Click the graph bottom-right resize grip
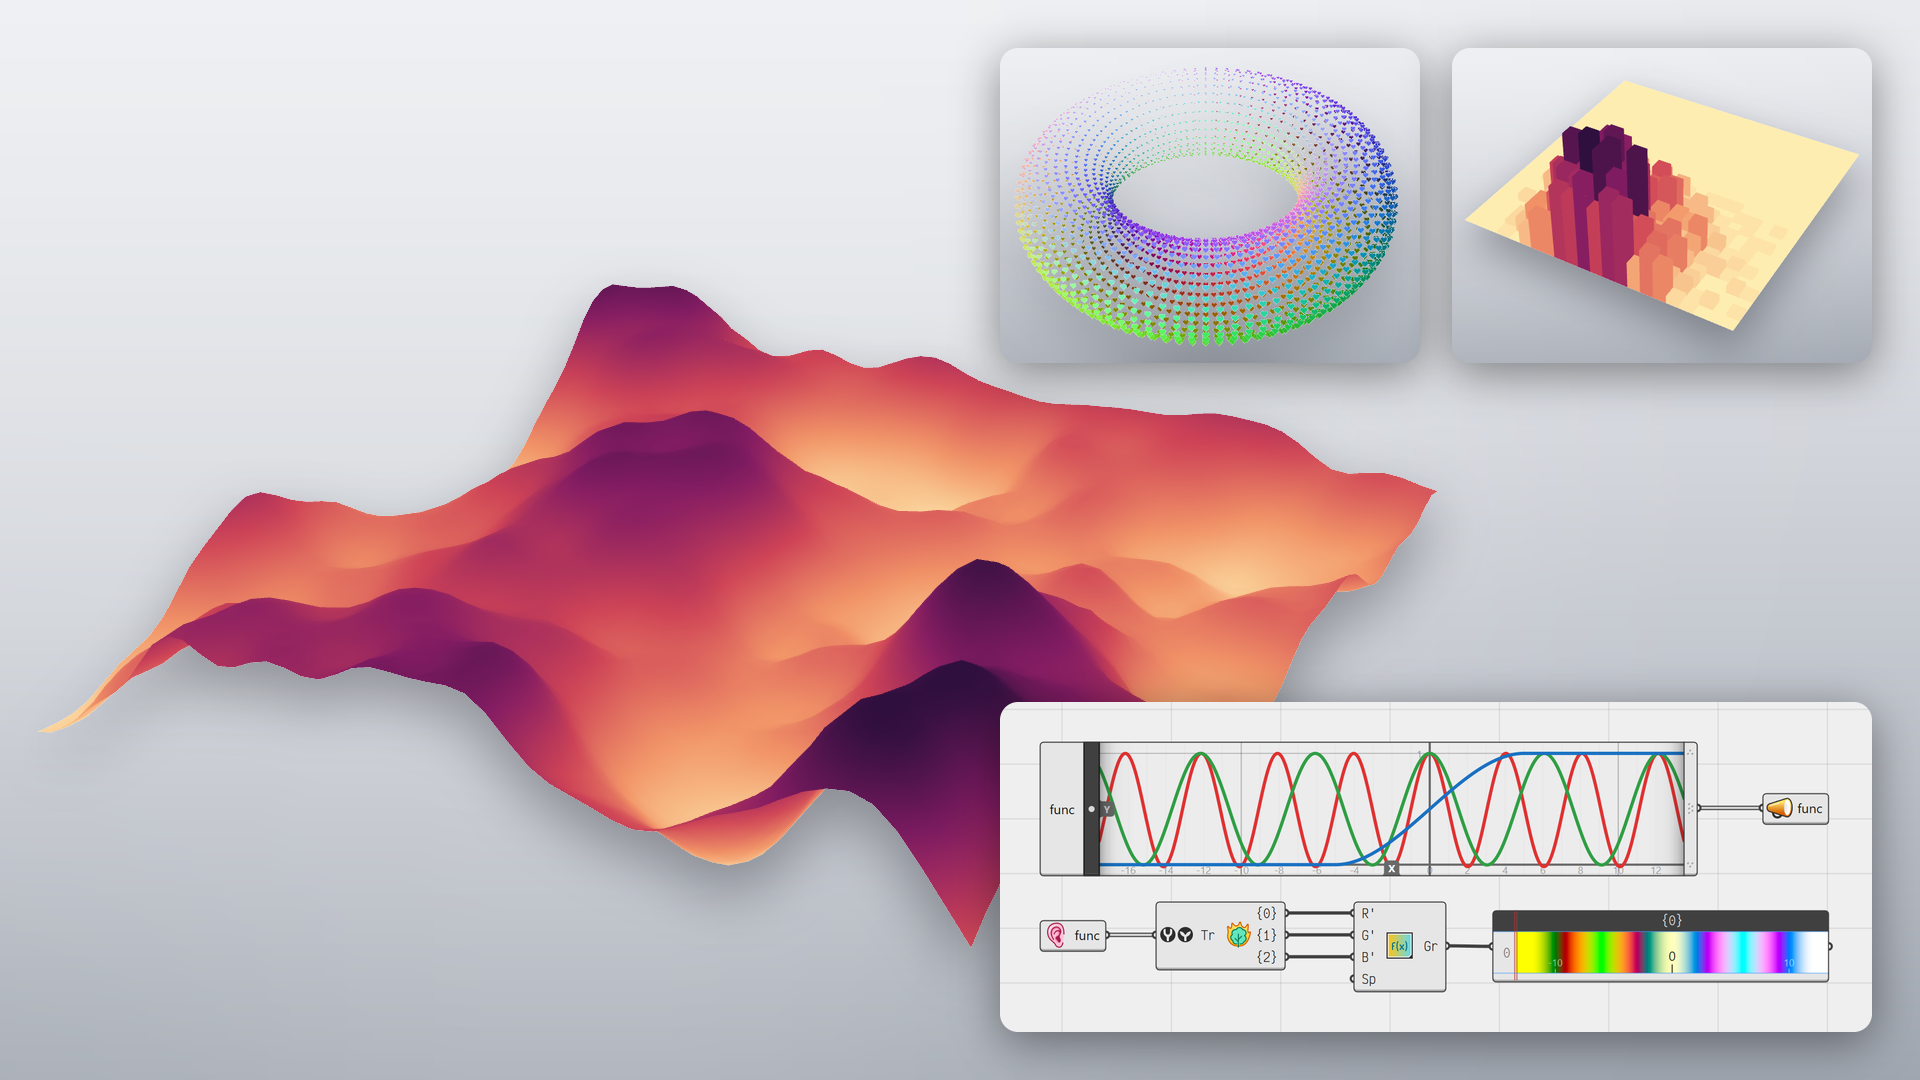This screenshot has height=1080, width=1920. coord(1690,866)
